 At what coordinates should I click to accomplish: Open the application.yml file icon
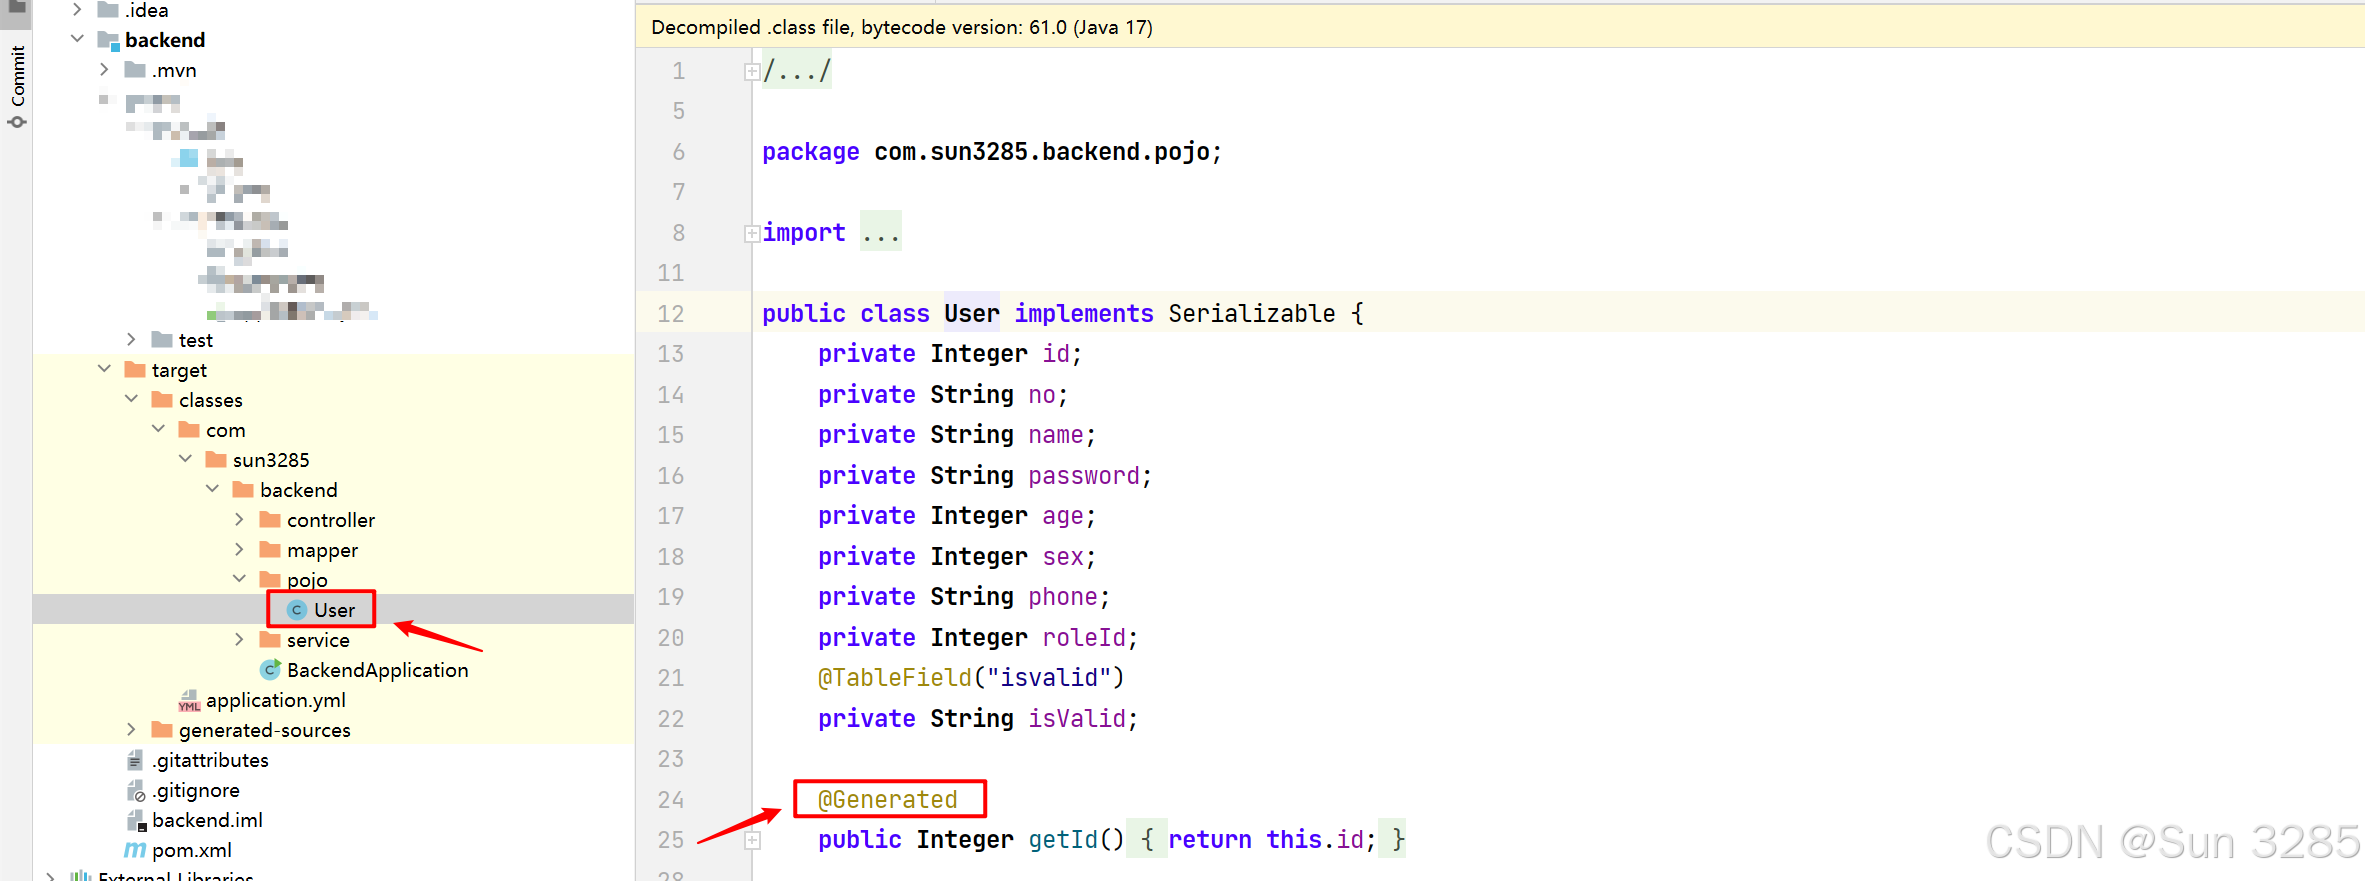tap(189, 700)
